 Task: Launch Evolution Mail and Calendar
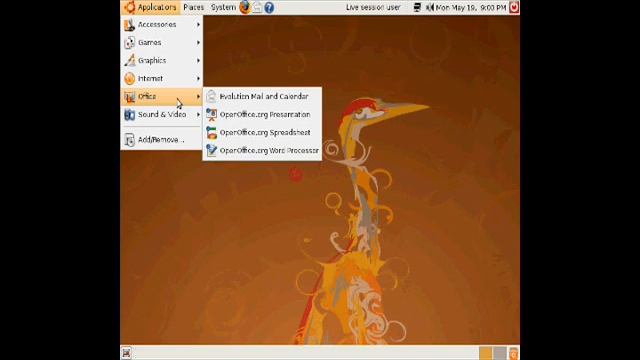262,96
